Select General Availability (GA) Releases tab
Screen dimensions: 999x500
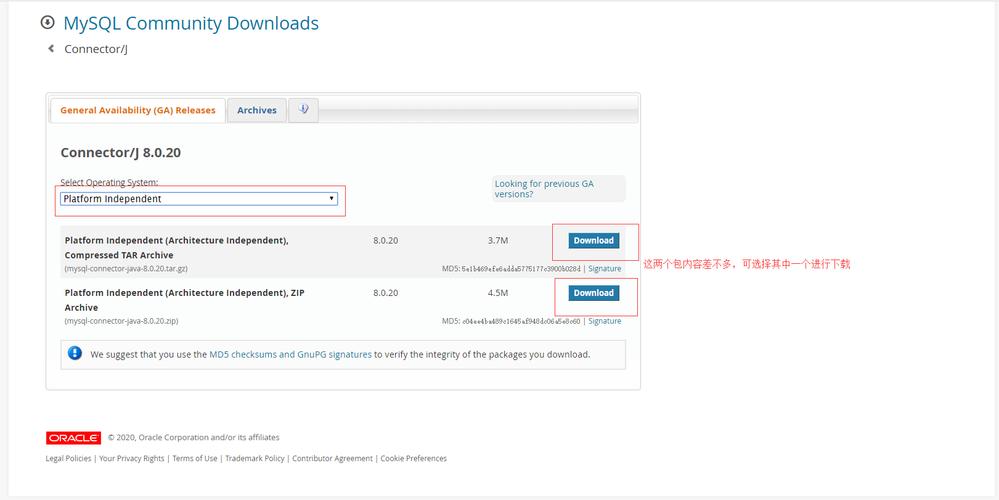(x=138, y=110)
